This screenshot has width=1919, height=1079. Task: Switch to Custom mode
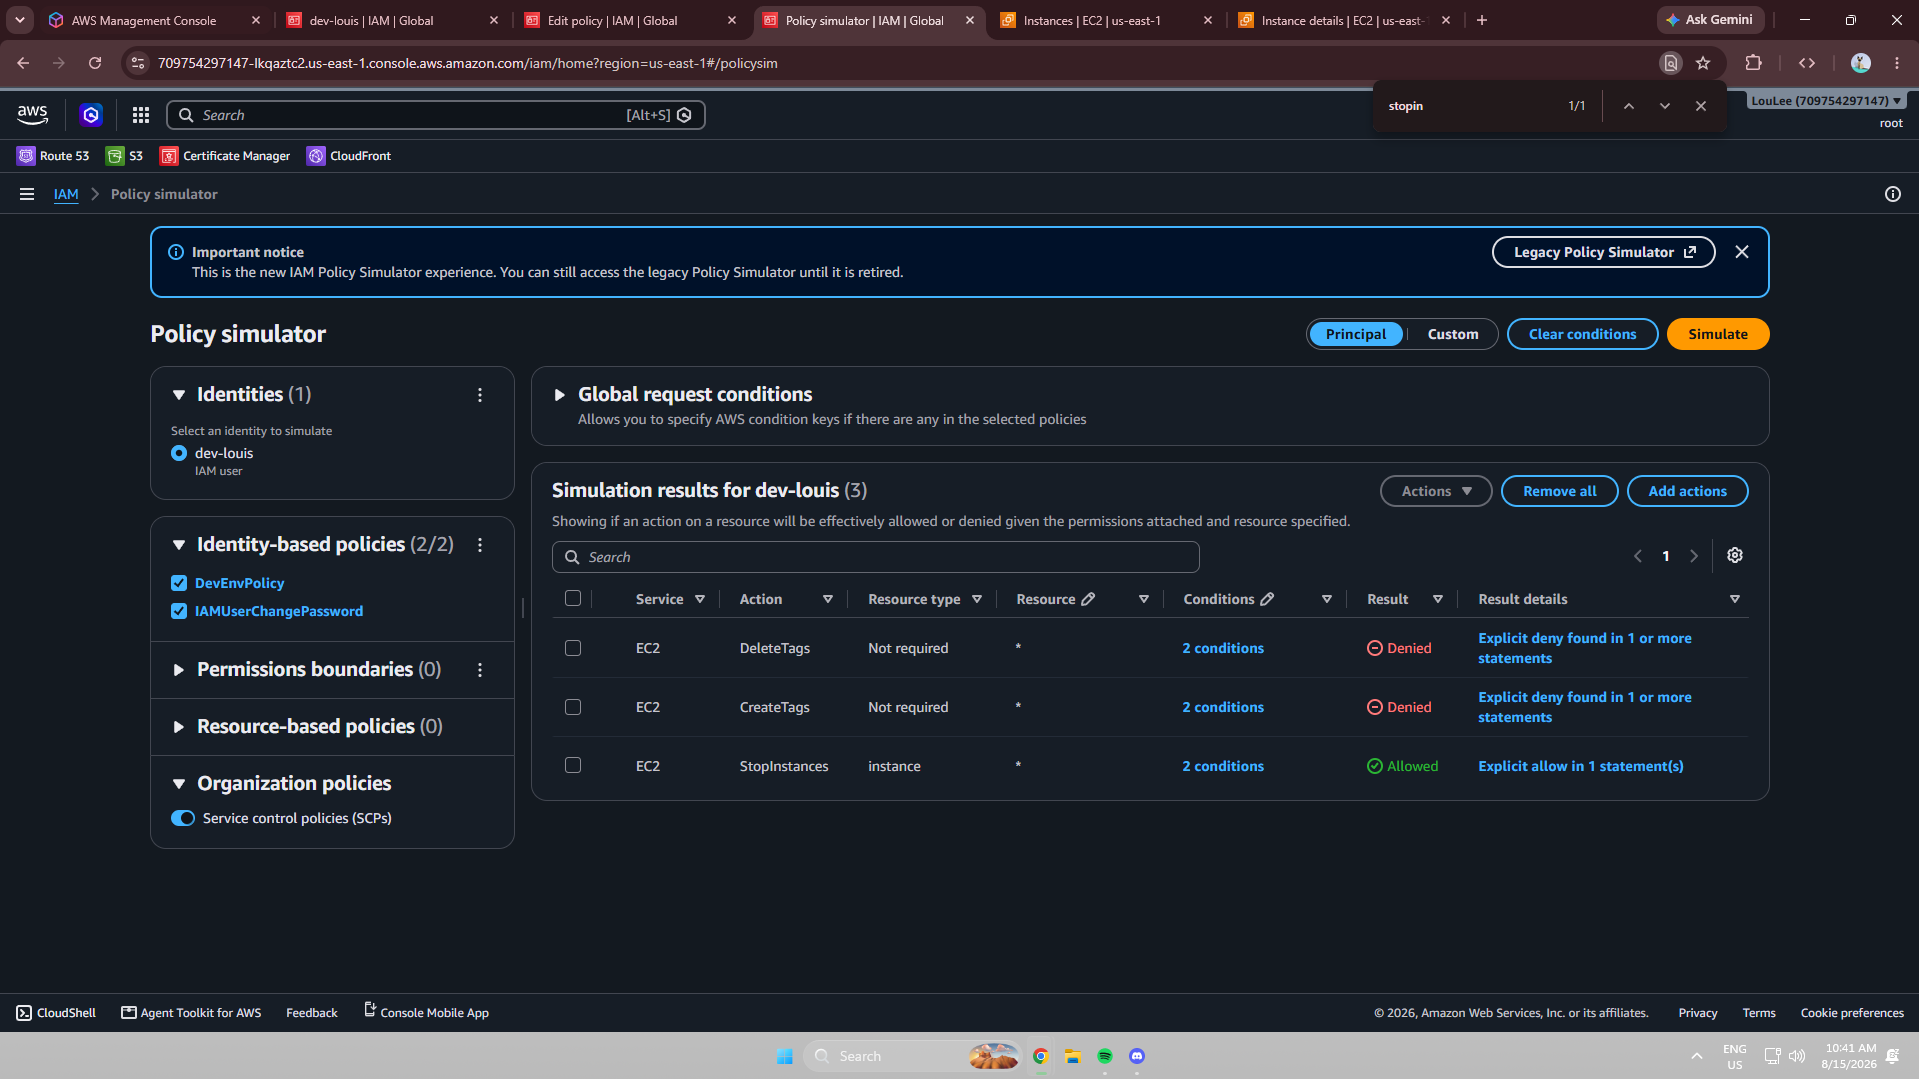coord(1452,334)
